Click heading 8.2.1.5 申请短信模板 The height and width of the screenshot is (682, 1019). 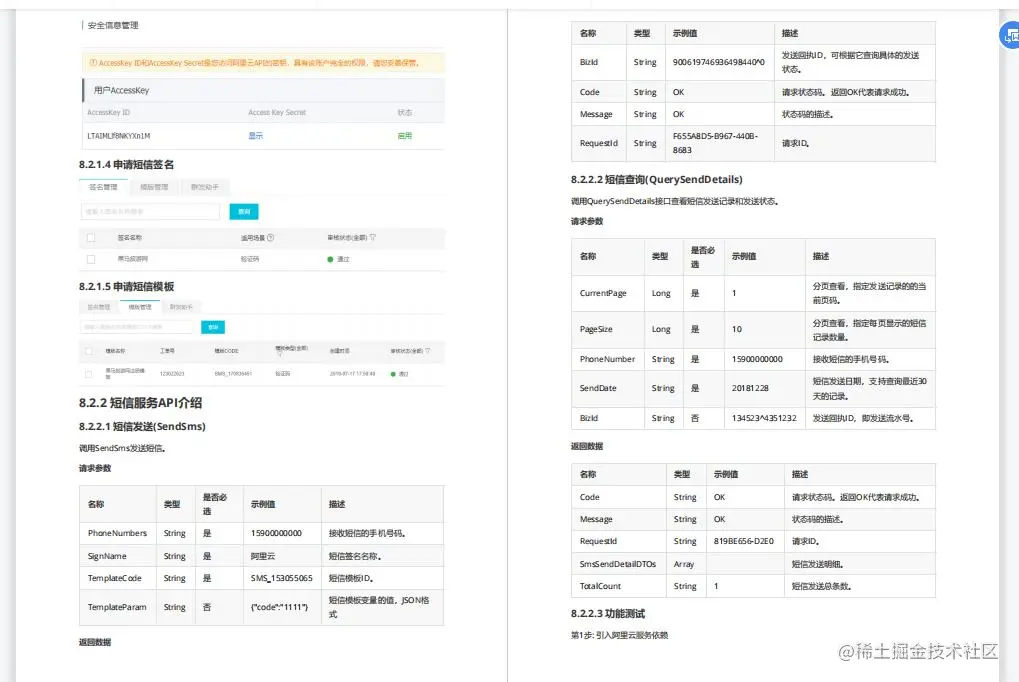tap(126, 287)
